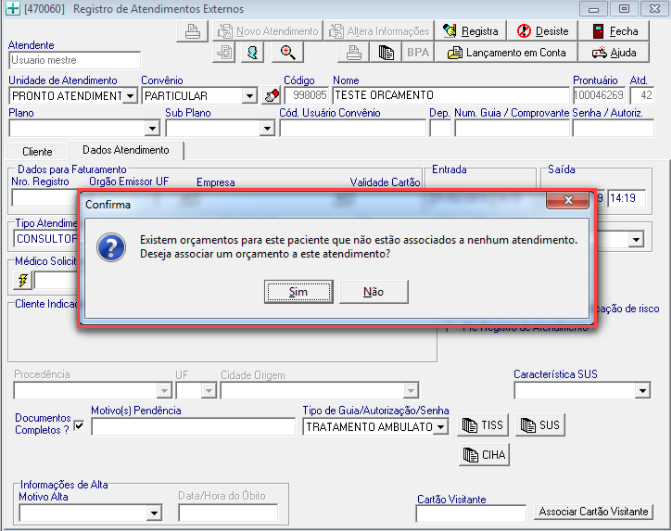Image resolution: width=671 pixels, height=531 pixels.
Task: Click Não in the Confirma dialog
Action: (x=374, y=292)
